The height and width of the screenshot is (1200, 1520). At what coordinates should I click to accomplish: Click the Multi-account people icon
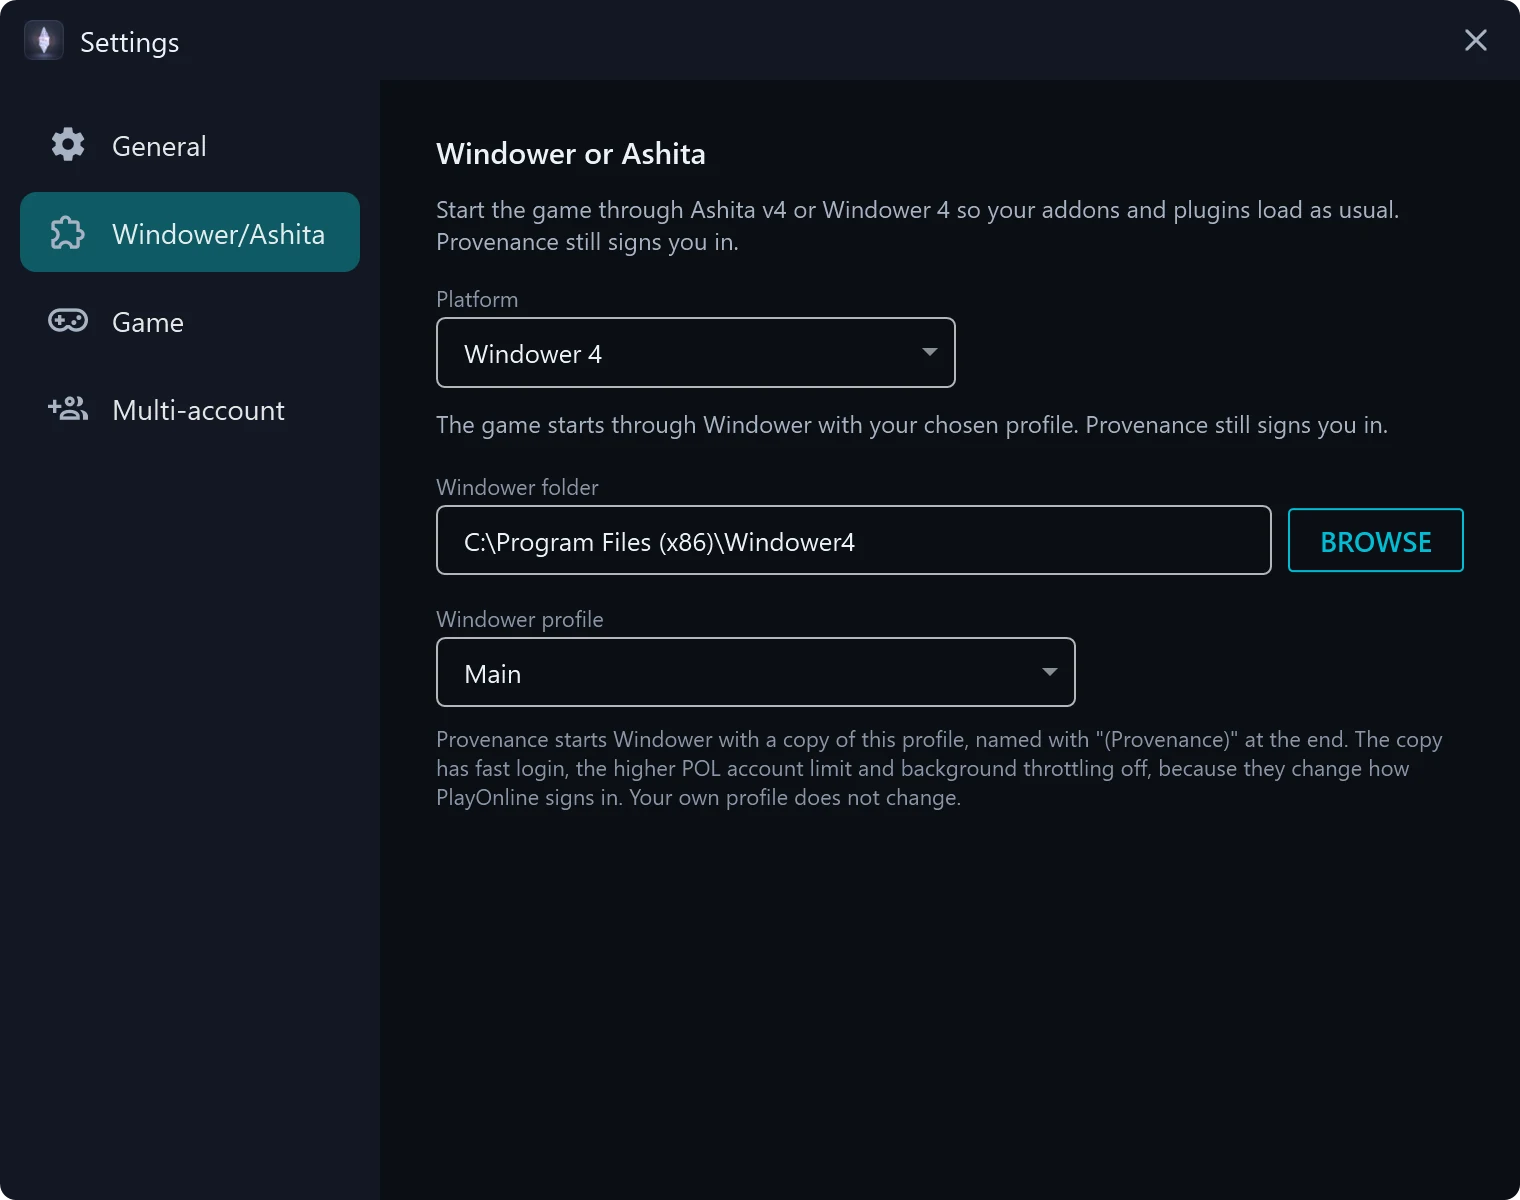click(x=68, y=409)
